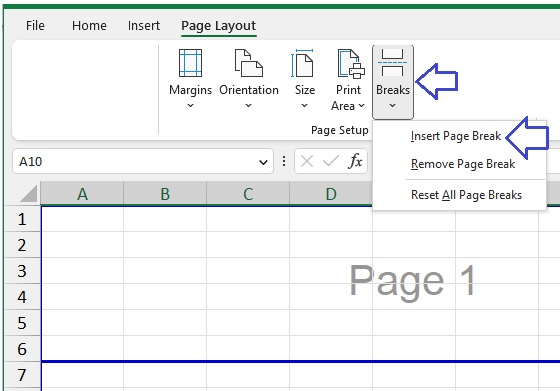Expand the Orientation dropdown arrow

click(x=249, y=105)
